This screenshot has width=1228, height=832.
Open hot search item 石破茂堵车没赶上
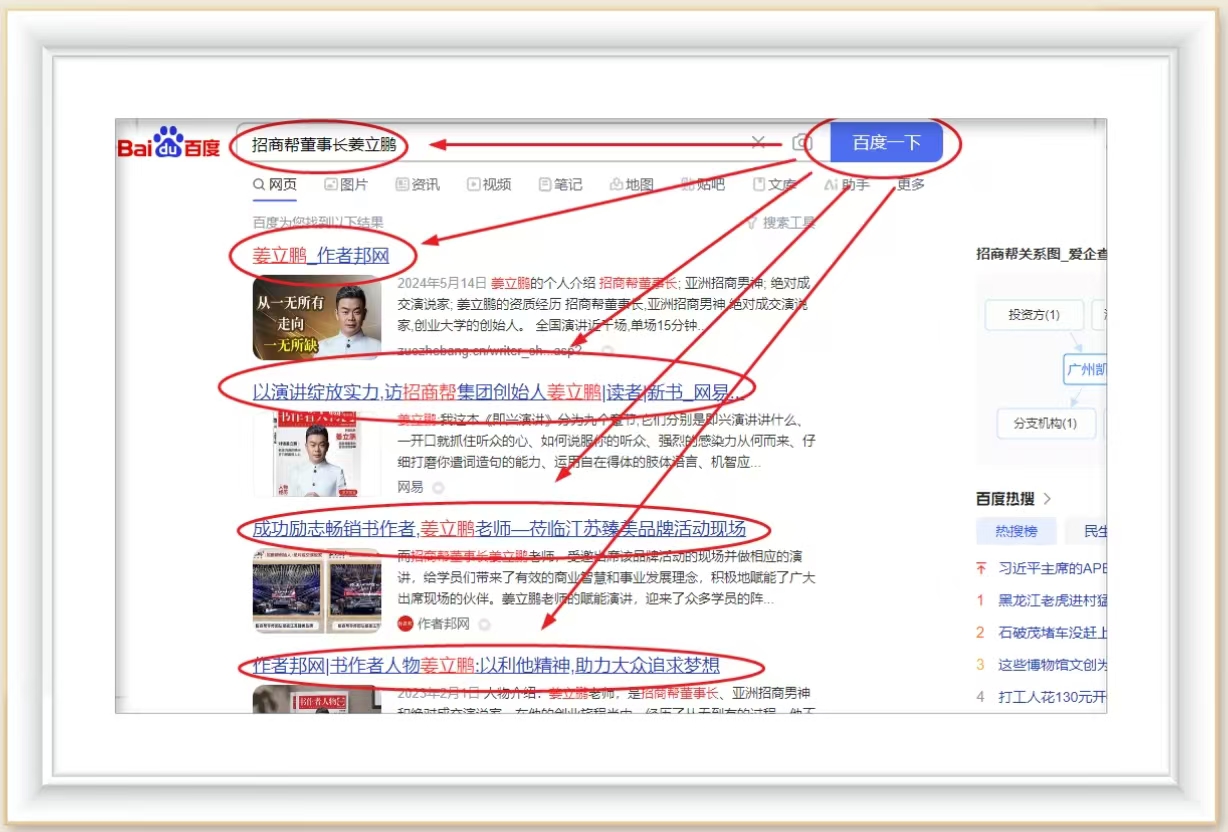(1050, 632)
